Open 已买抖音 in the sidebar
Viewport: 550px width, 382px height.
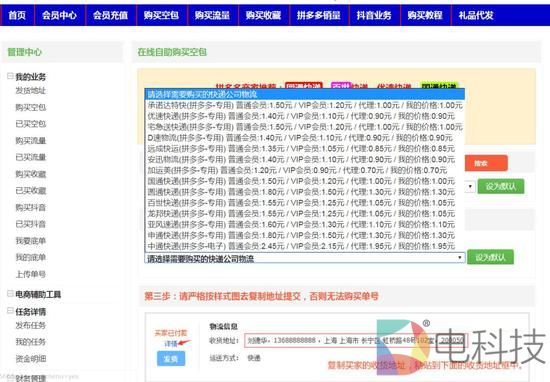point(31,224)
